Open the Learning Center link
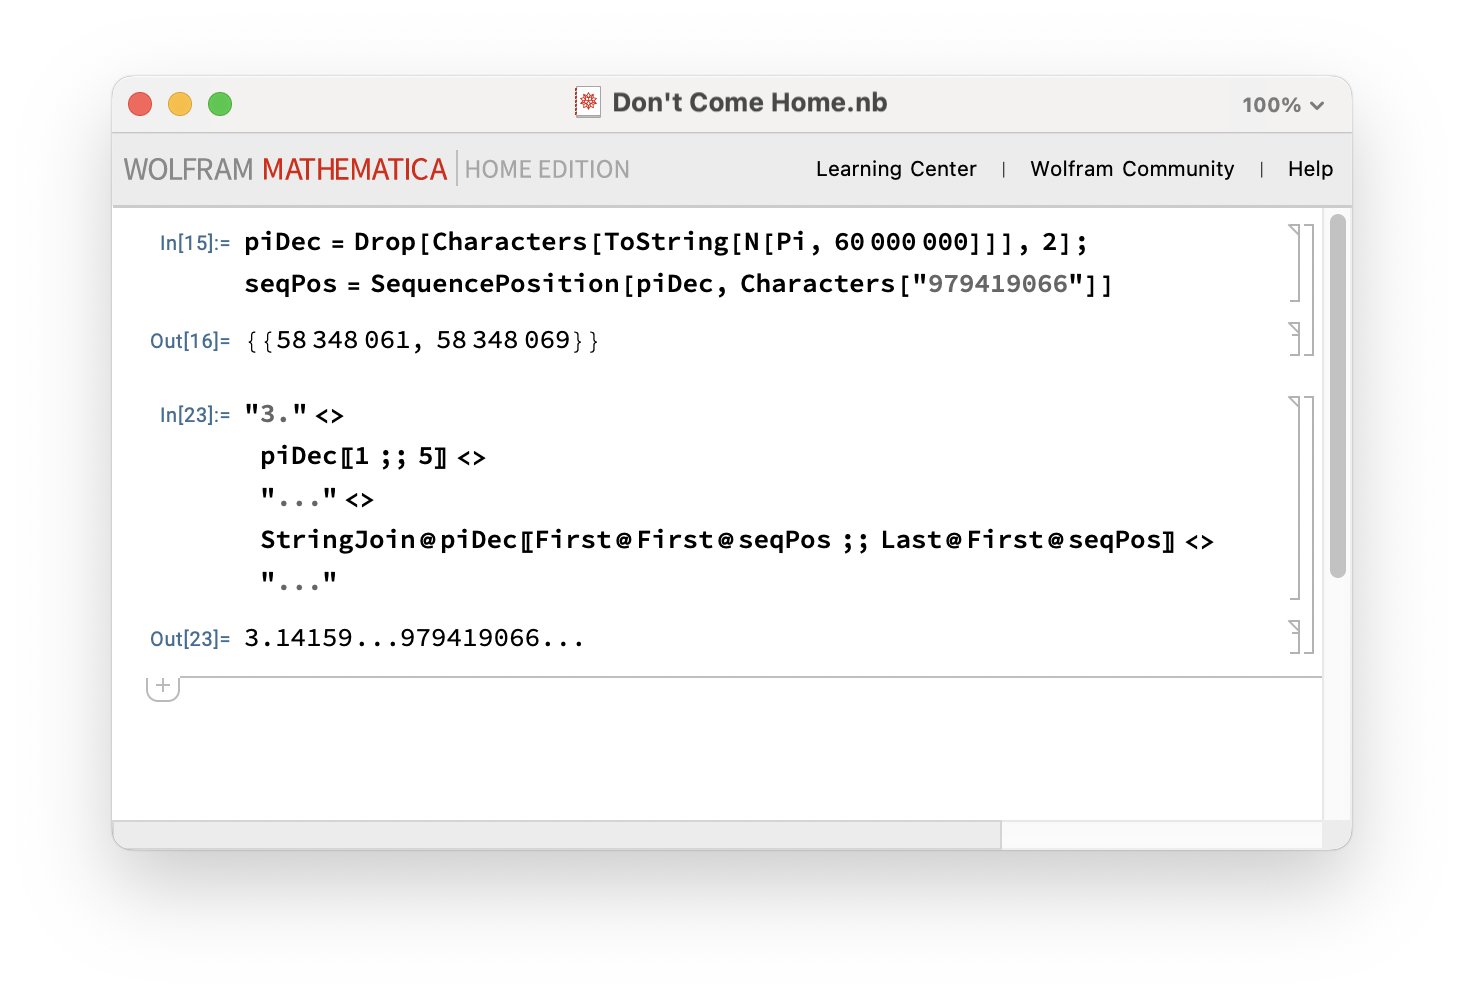This screenshot has width=1464, height=998. [x=896, y=169]
